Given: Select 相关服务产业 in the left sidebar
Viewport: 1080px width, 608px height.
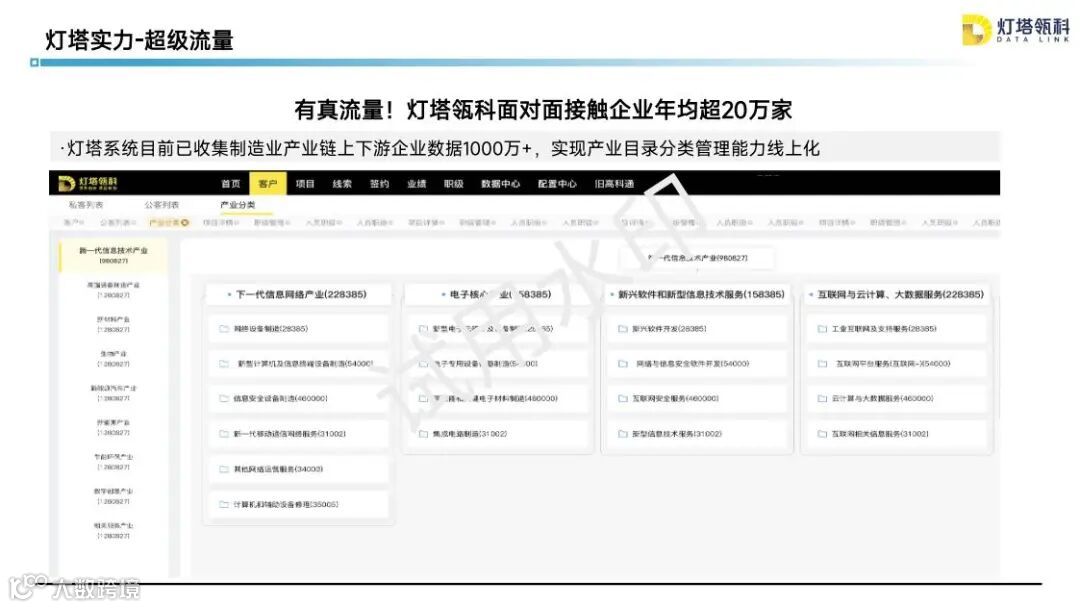Looking at the screenshot, I should point(114,530).
